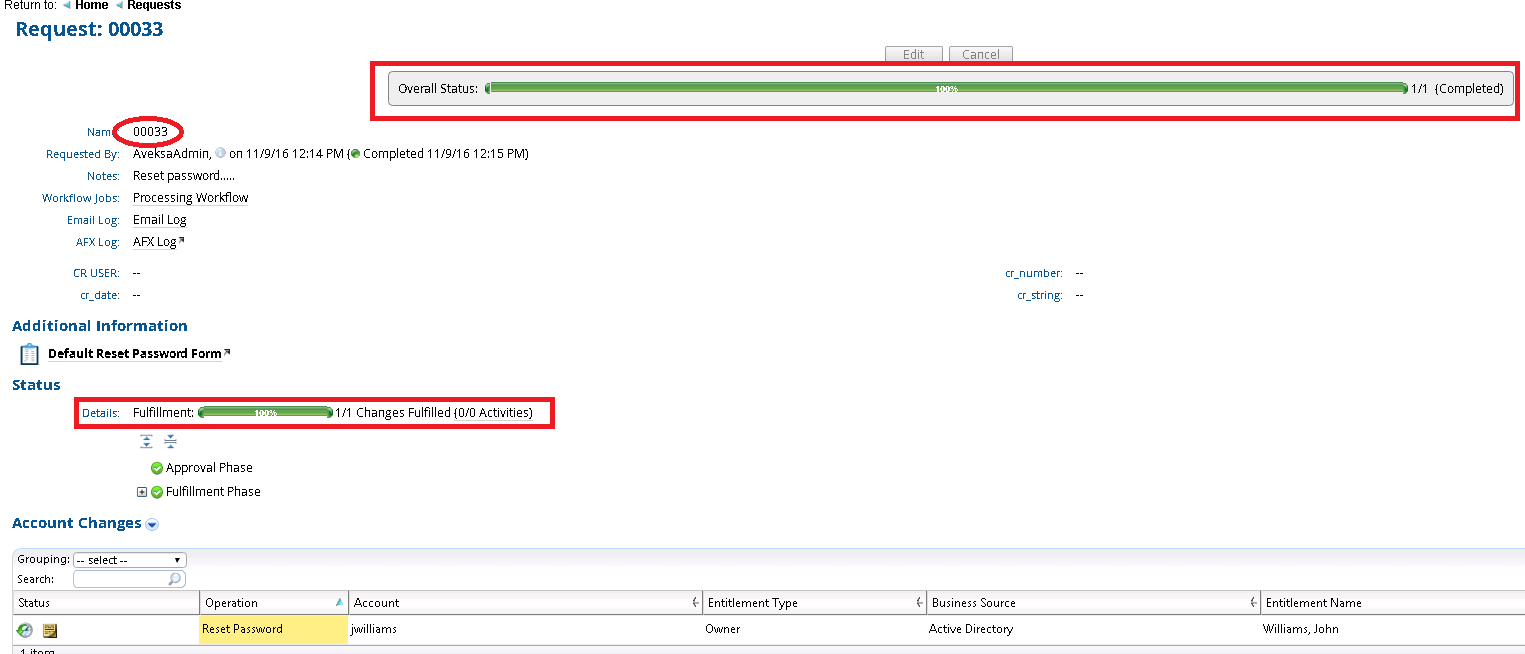Viewport: 1525px width, 654px height.
Task: Click the magnifier icon in the Search box
Action: (x=175, y=579)
